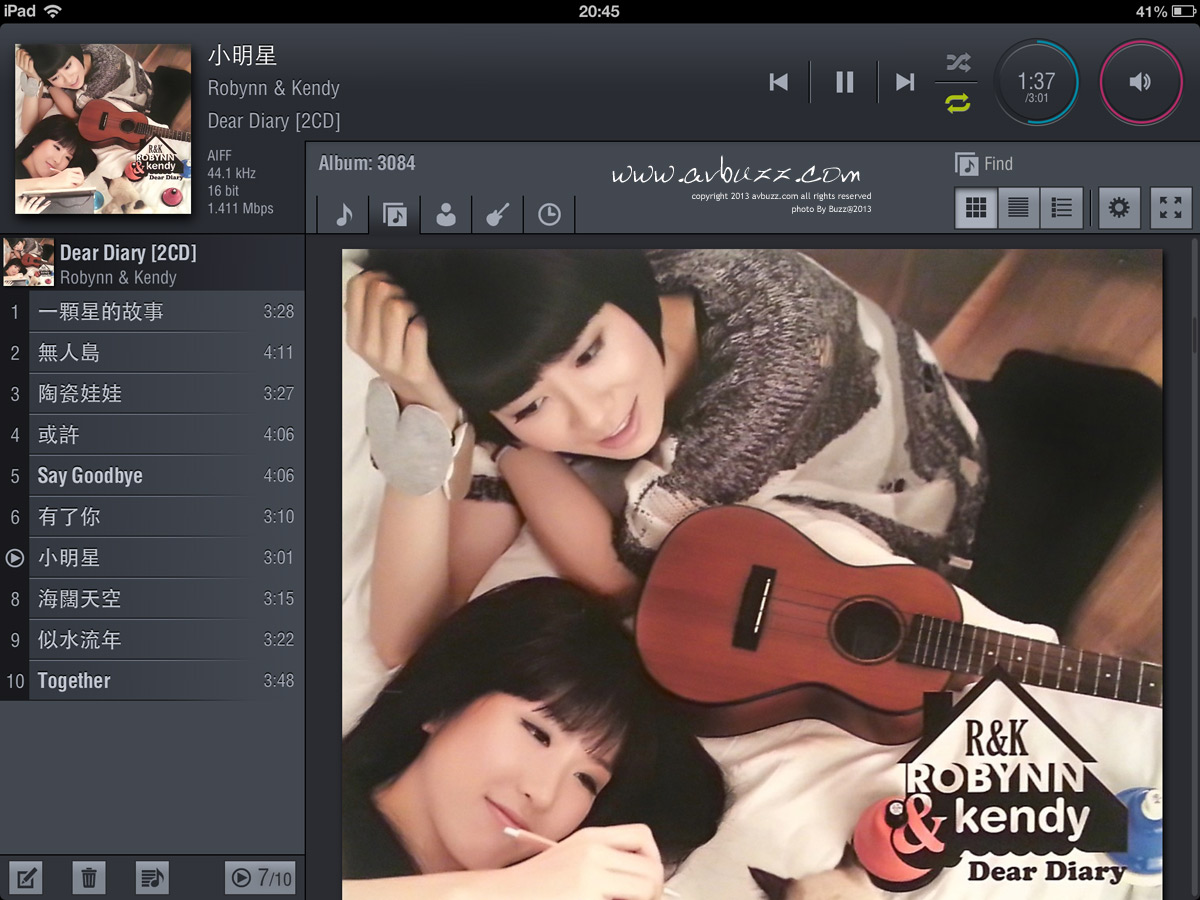Tap the 1.411 Mbps bitrate text
The image size is (1200, 900).
point(241,209)
